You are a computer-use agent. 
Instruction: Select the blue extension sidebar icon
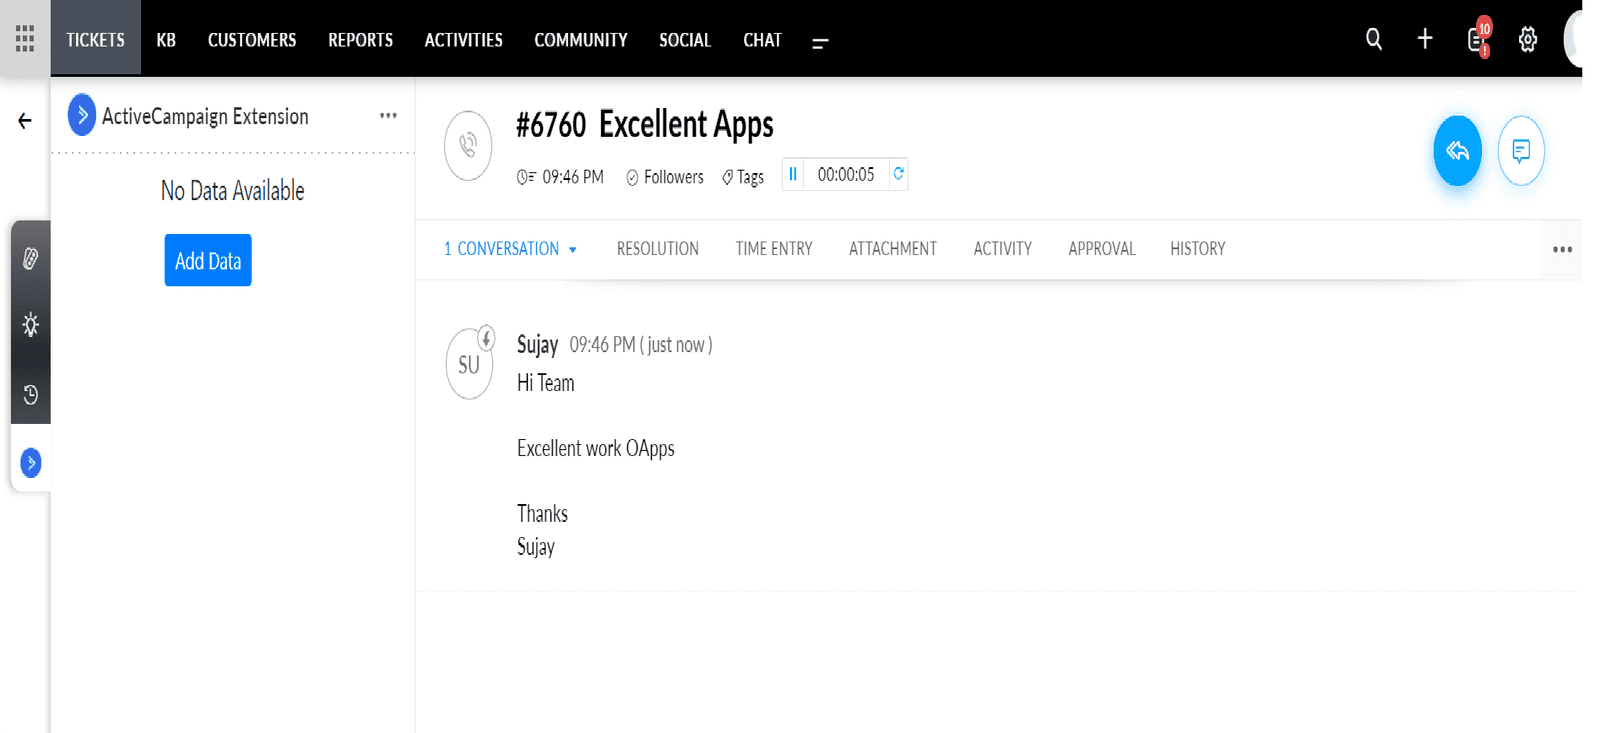pos(31,462)
